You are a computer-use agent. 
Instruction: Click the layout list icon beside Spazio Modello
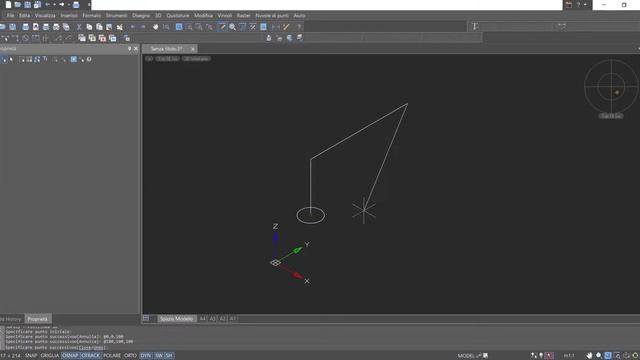point(146,318)
